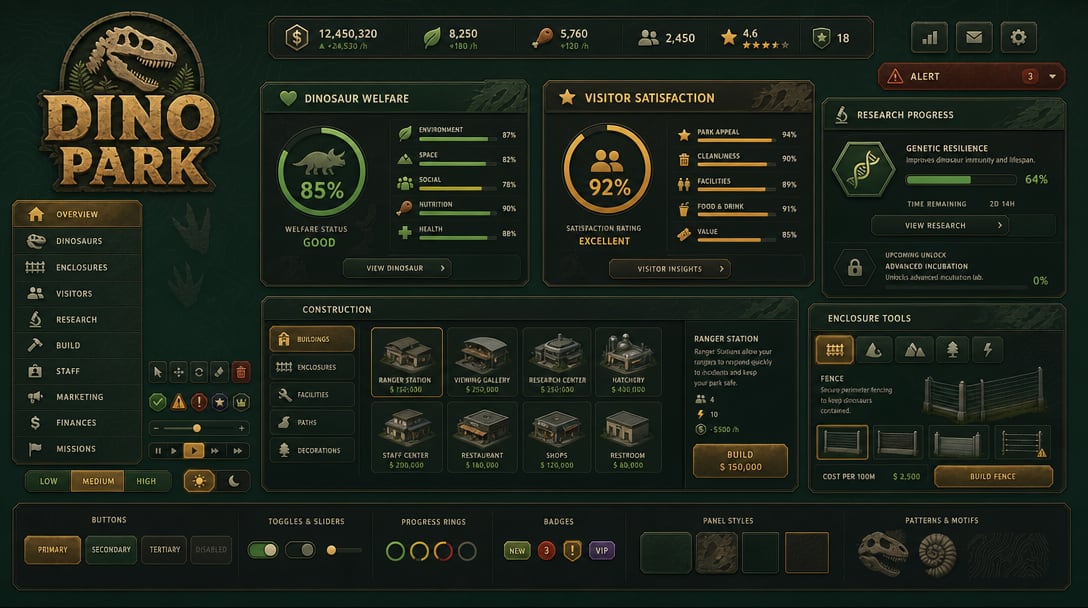Click the fast forward speed button

tap(215, 451)
